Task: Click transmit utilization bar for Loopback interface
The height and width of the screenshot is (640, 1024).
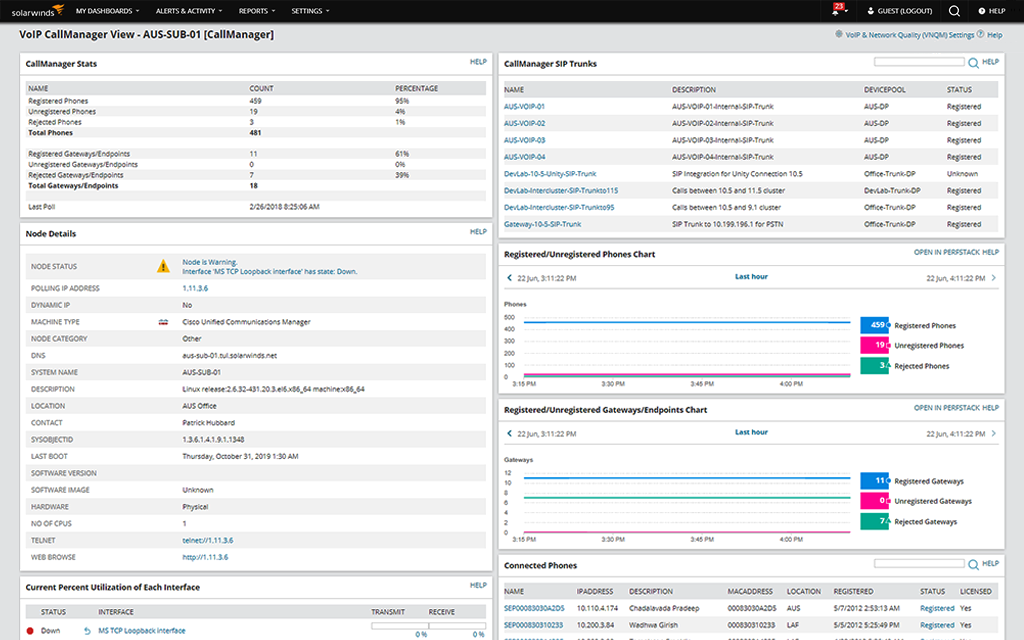Action: tap(400, 626)
